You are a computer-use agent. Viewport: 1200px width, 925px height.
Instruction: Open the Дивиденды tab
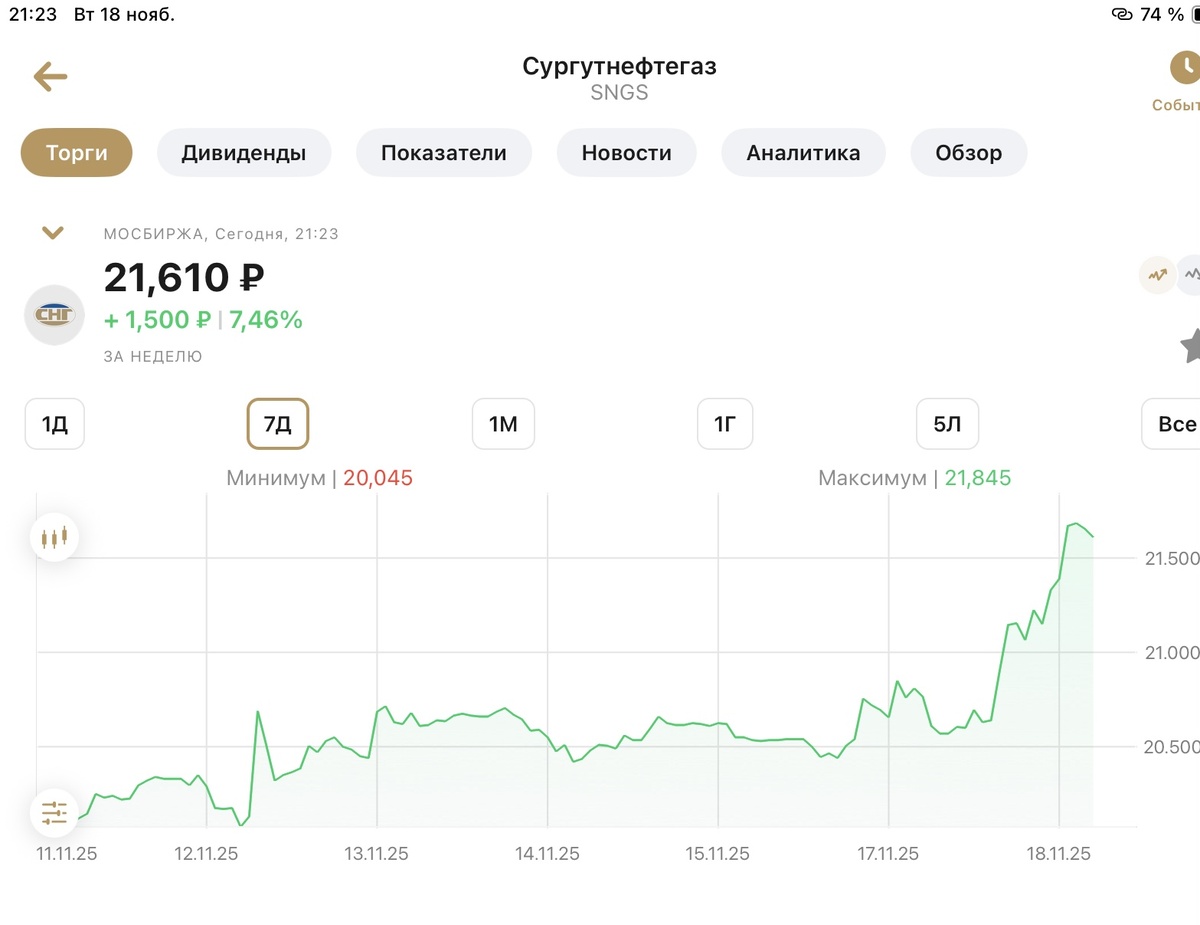click(244, 153)
